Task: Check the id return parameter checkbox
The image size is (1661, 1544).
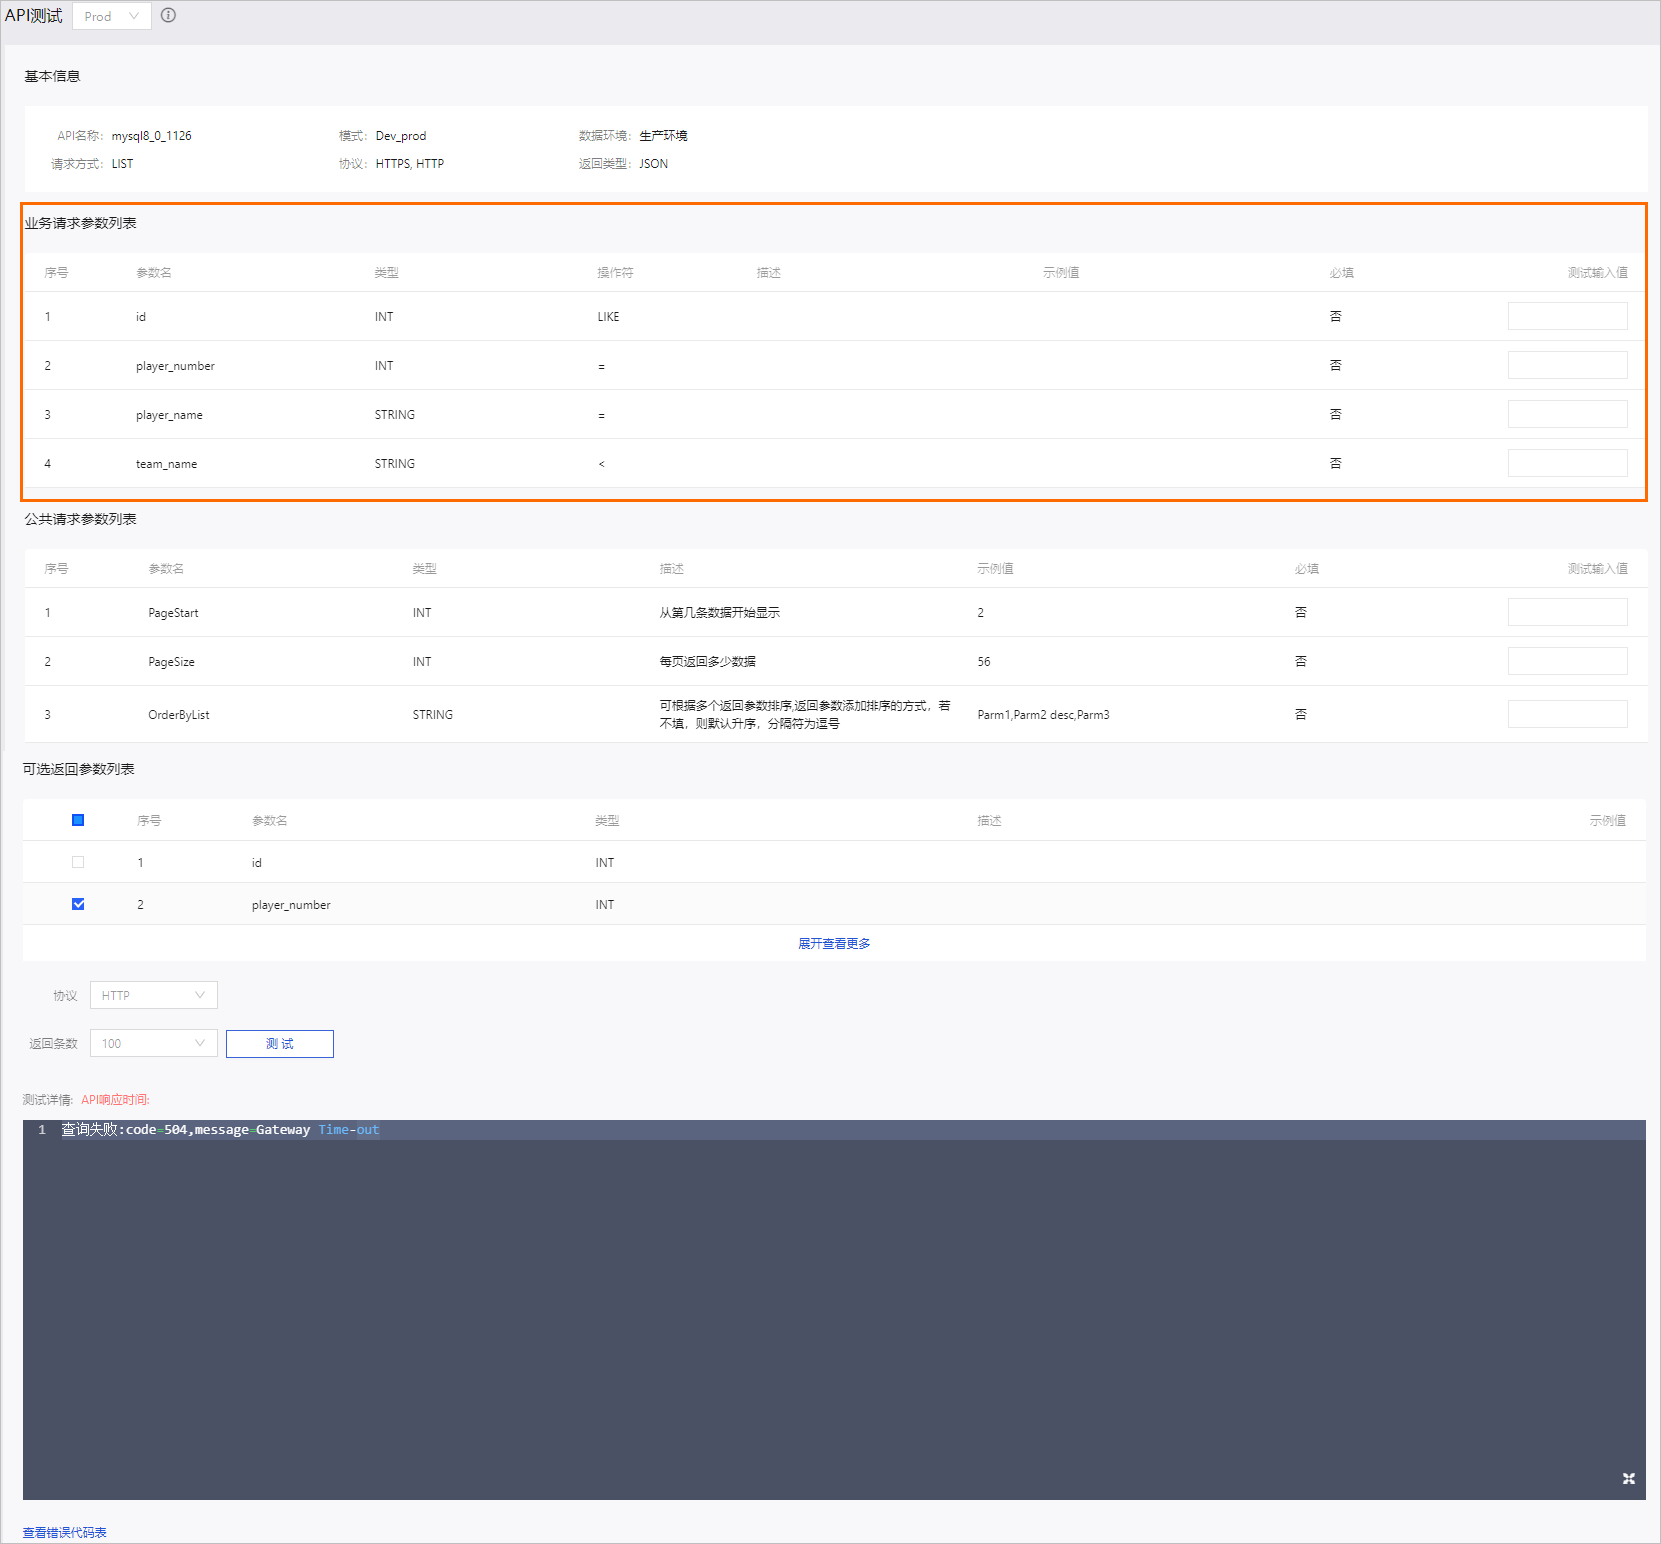Action: 78,862
